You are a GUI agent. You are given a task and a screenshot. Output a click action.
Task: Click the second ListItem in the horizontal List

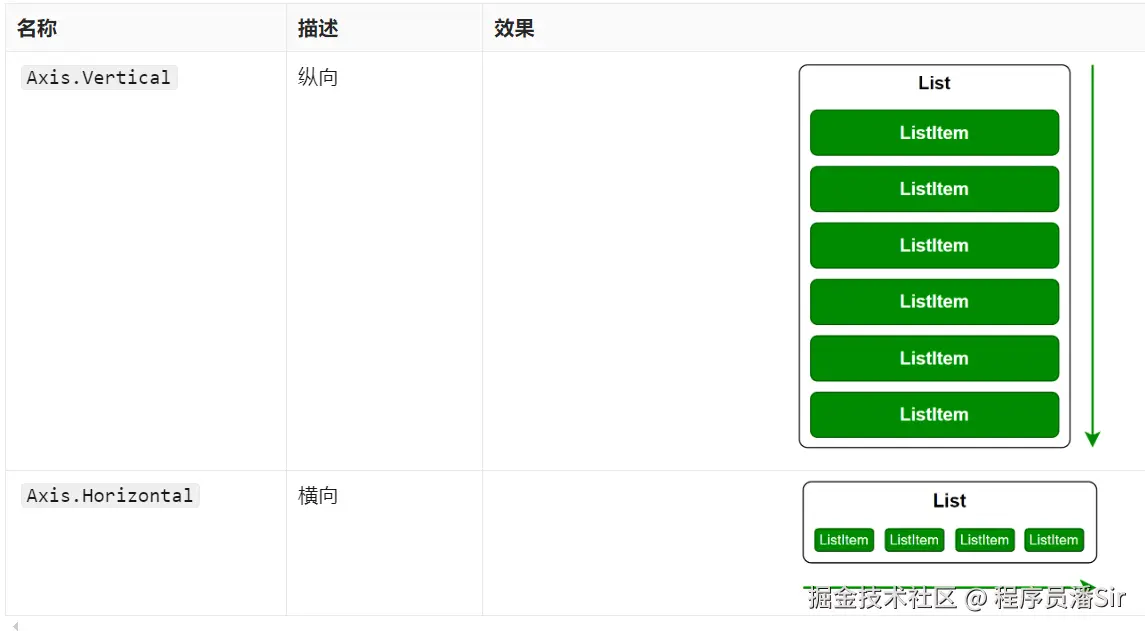tap(913, 540)
